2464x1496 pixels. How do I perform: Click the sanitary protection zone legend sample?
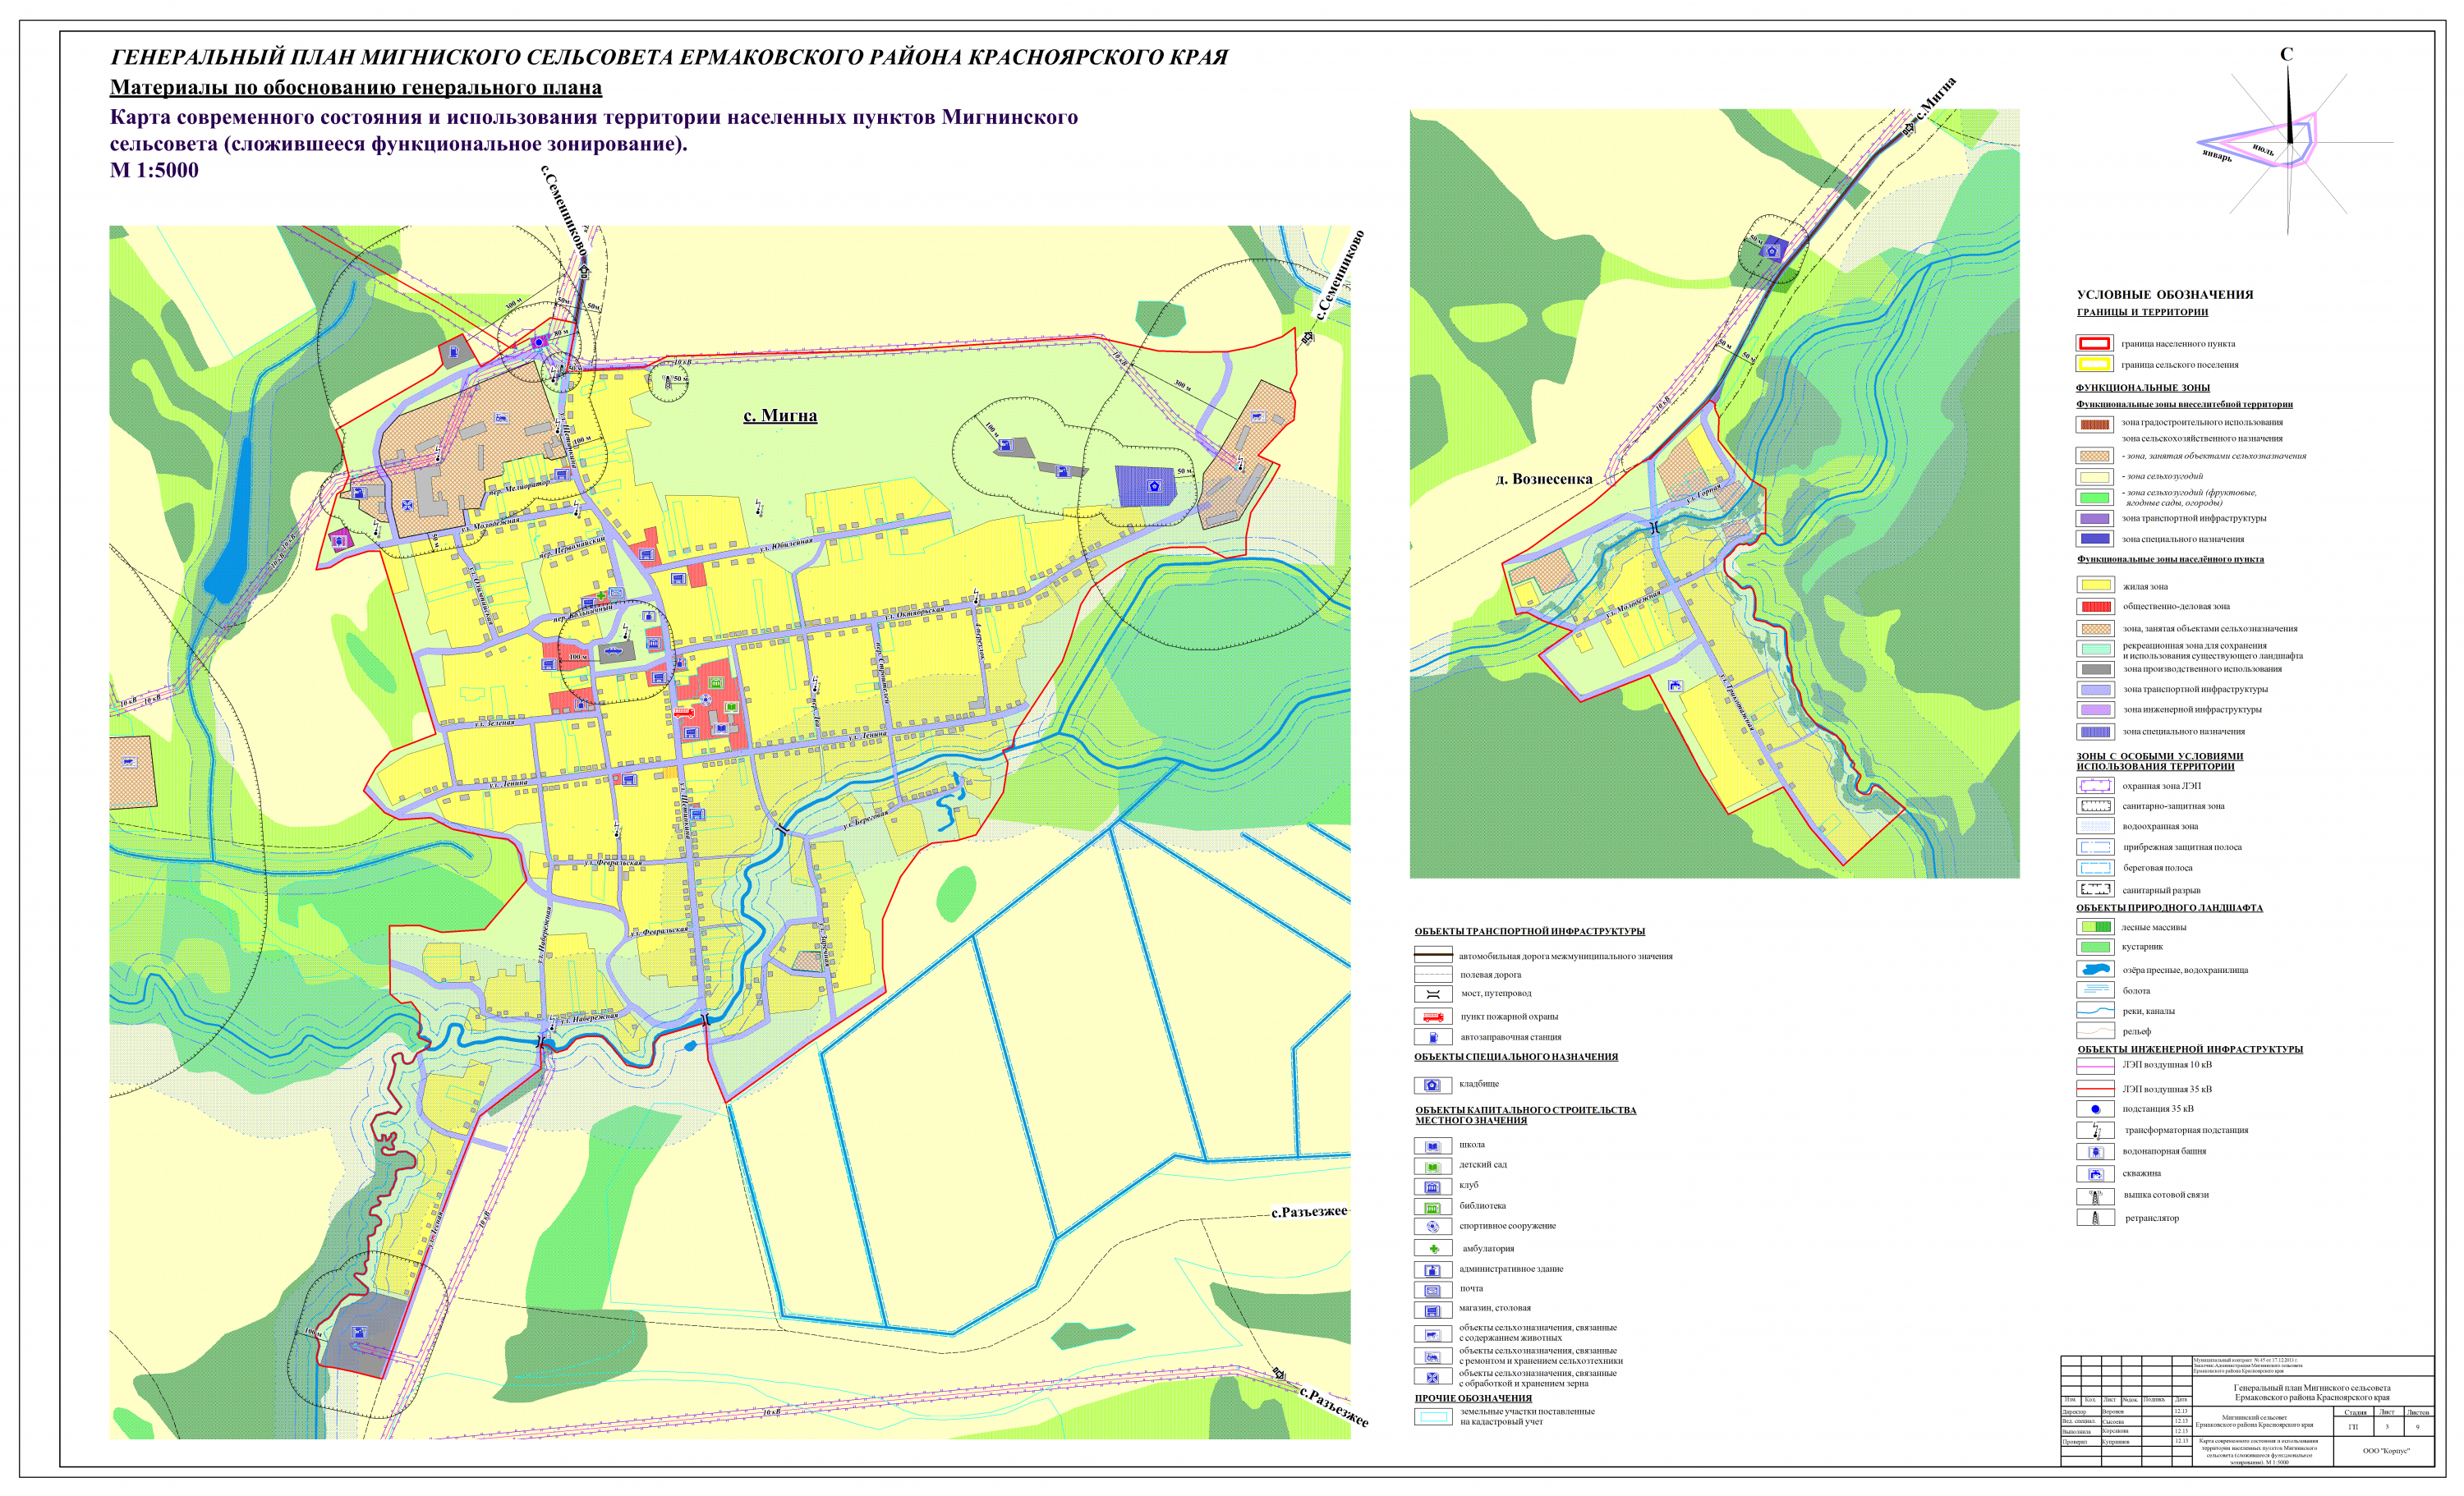coord(2095,806)
